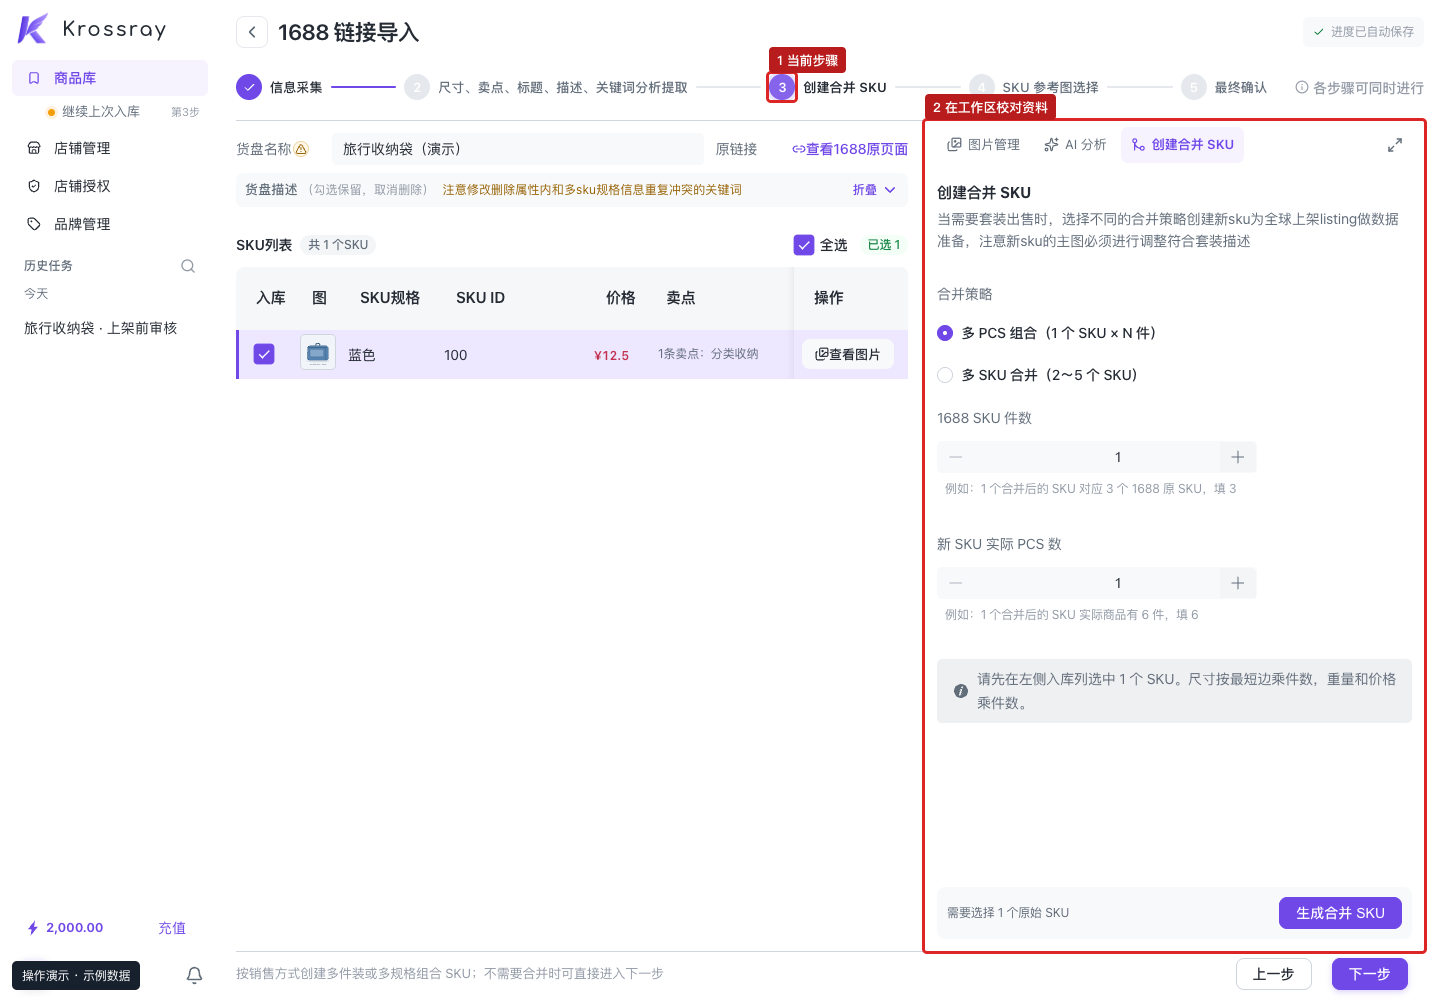
Task: Click 操作演示 · 示例数据 badge
Action: (76, 975)
